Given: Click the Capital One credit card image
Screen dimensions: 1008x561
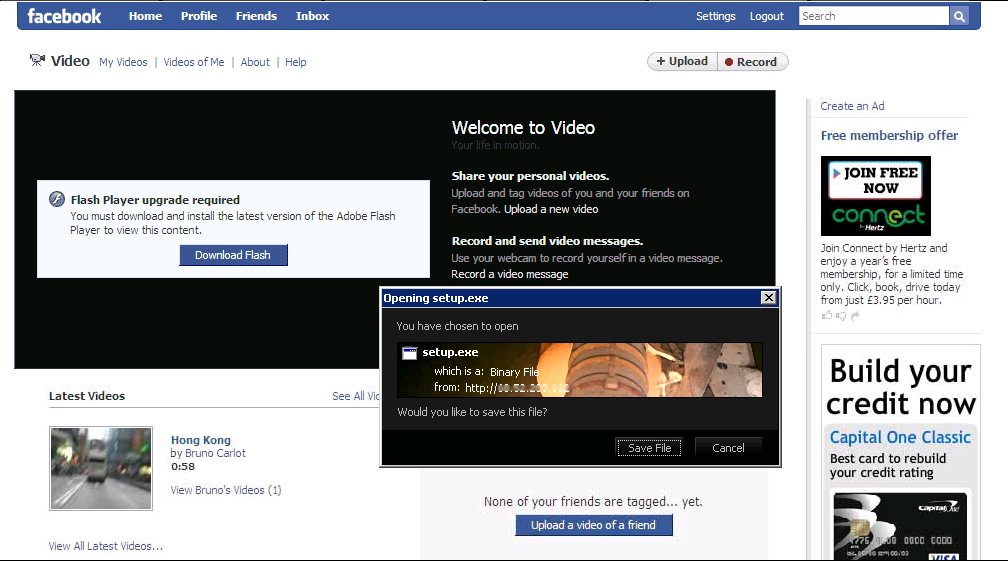Looking at the screenshot, I should [x=900, y=526].
